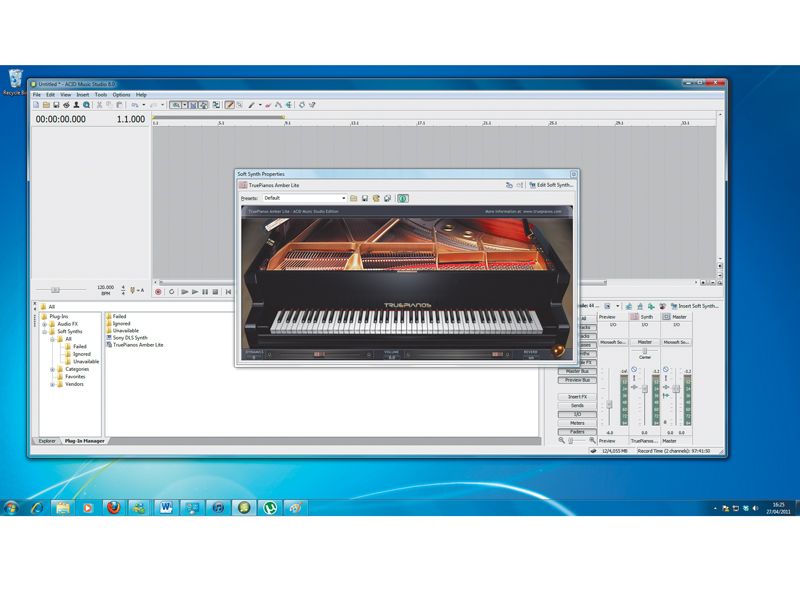Screen dimensions: 800x600
Task: Open the Tools menu
Action: tap(101, 95)
